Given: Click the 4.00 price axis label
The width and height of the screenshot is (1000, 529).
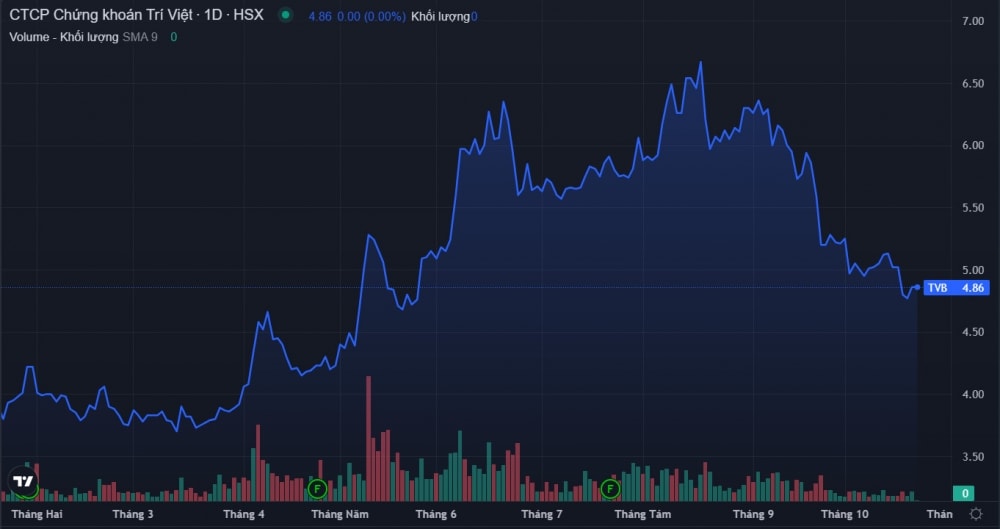Looking at the screenshot, I should pyautogui.click(x=973, y=395).
